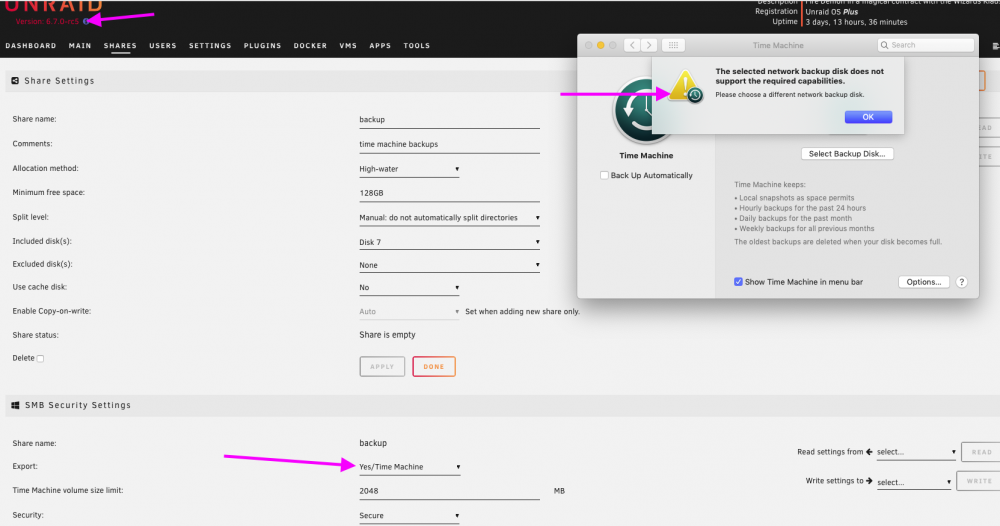The width and height of the screenshot is (1000, 526).
Task: Open the Use cache disk dropdown
Action: pyautogui.click(x=409, y=288)
